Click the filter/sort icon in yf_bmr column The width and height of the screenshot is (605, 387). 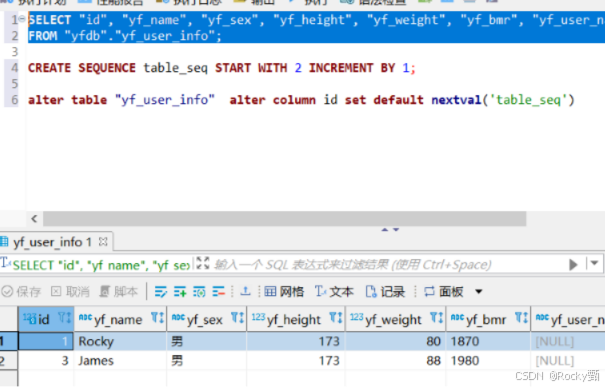[521, 318]
